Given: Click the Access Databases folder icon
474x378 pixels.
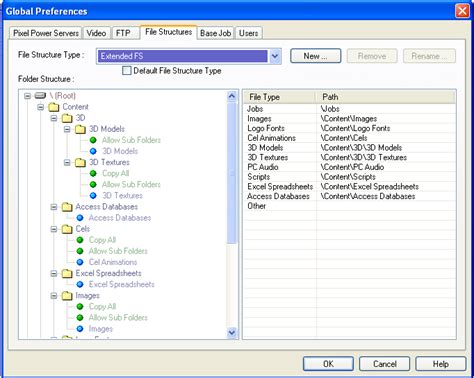Looking at the screenshot, I should point(67,207).
